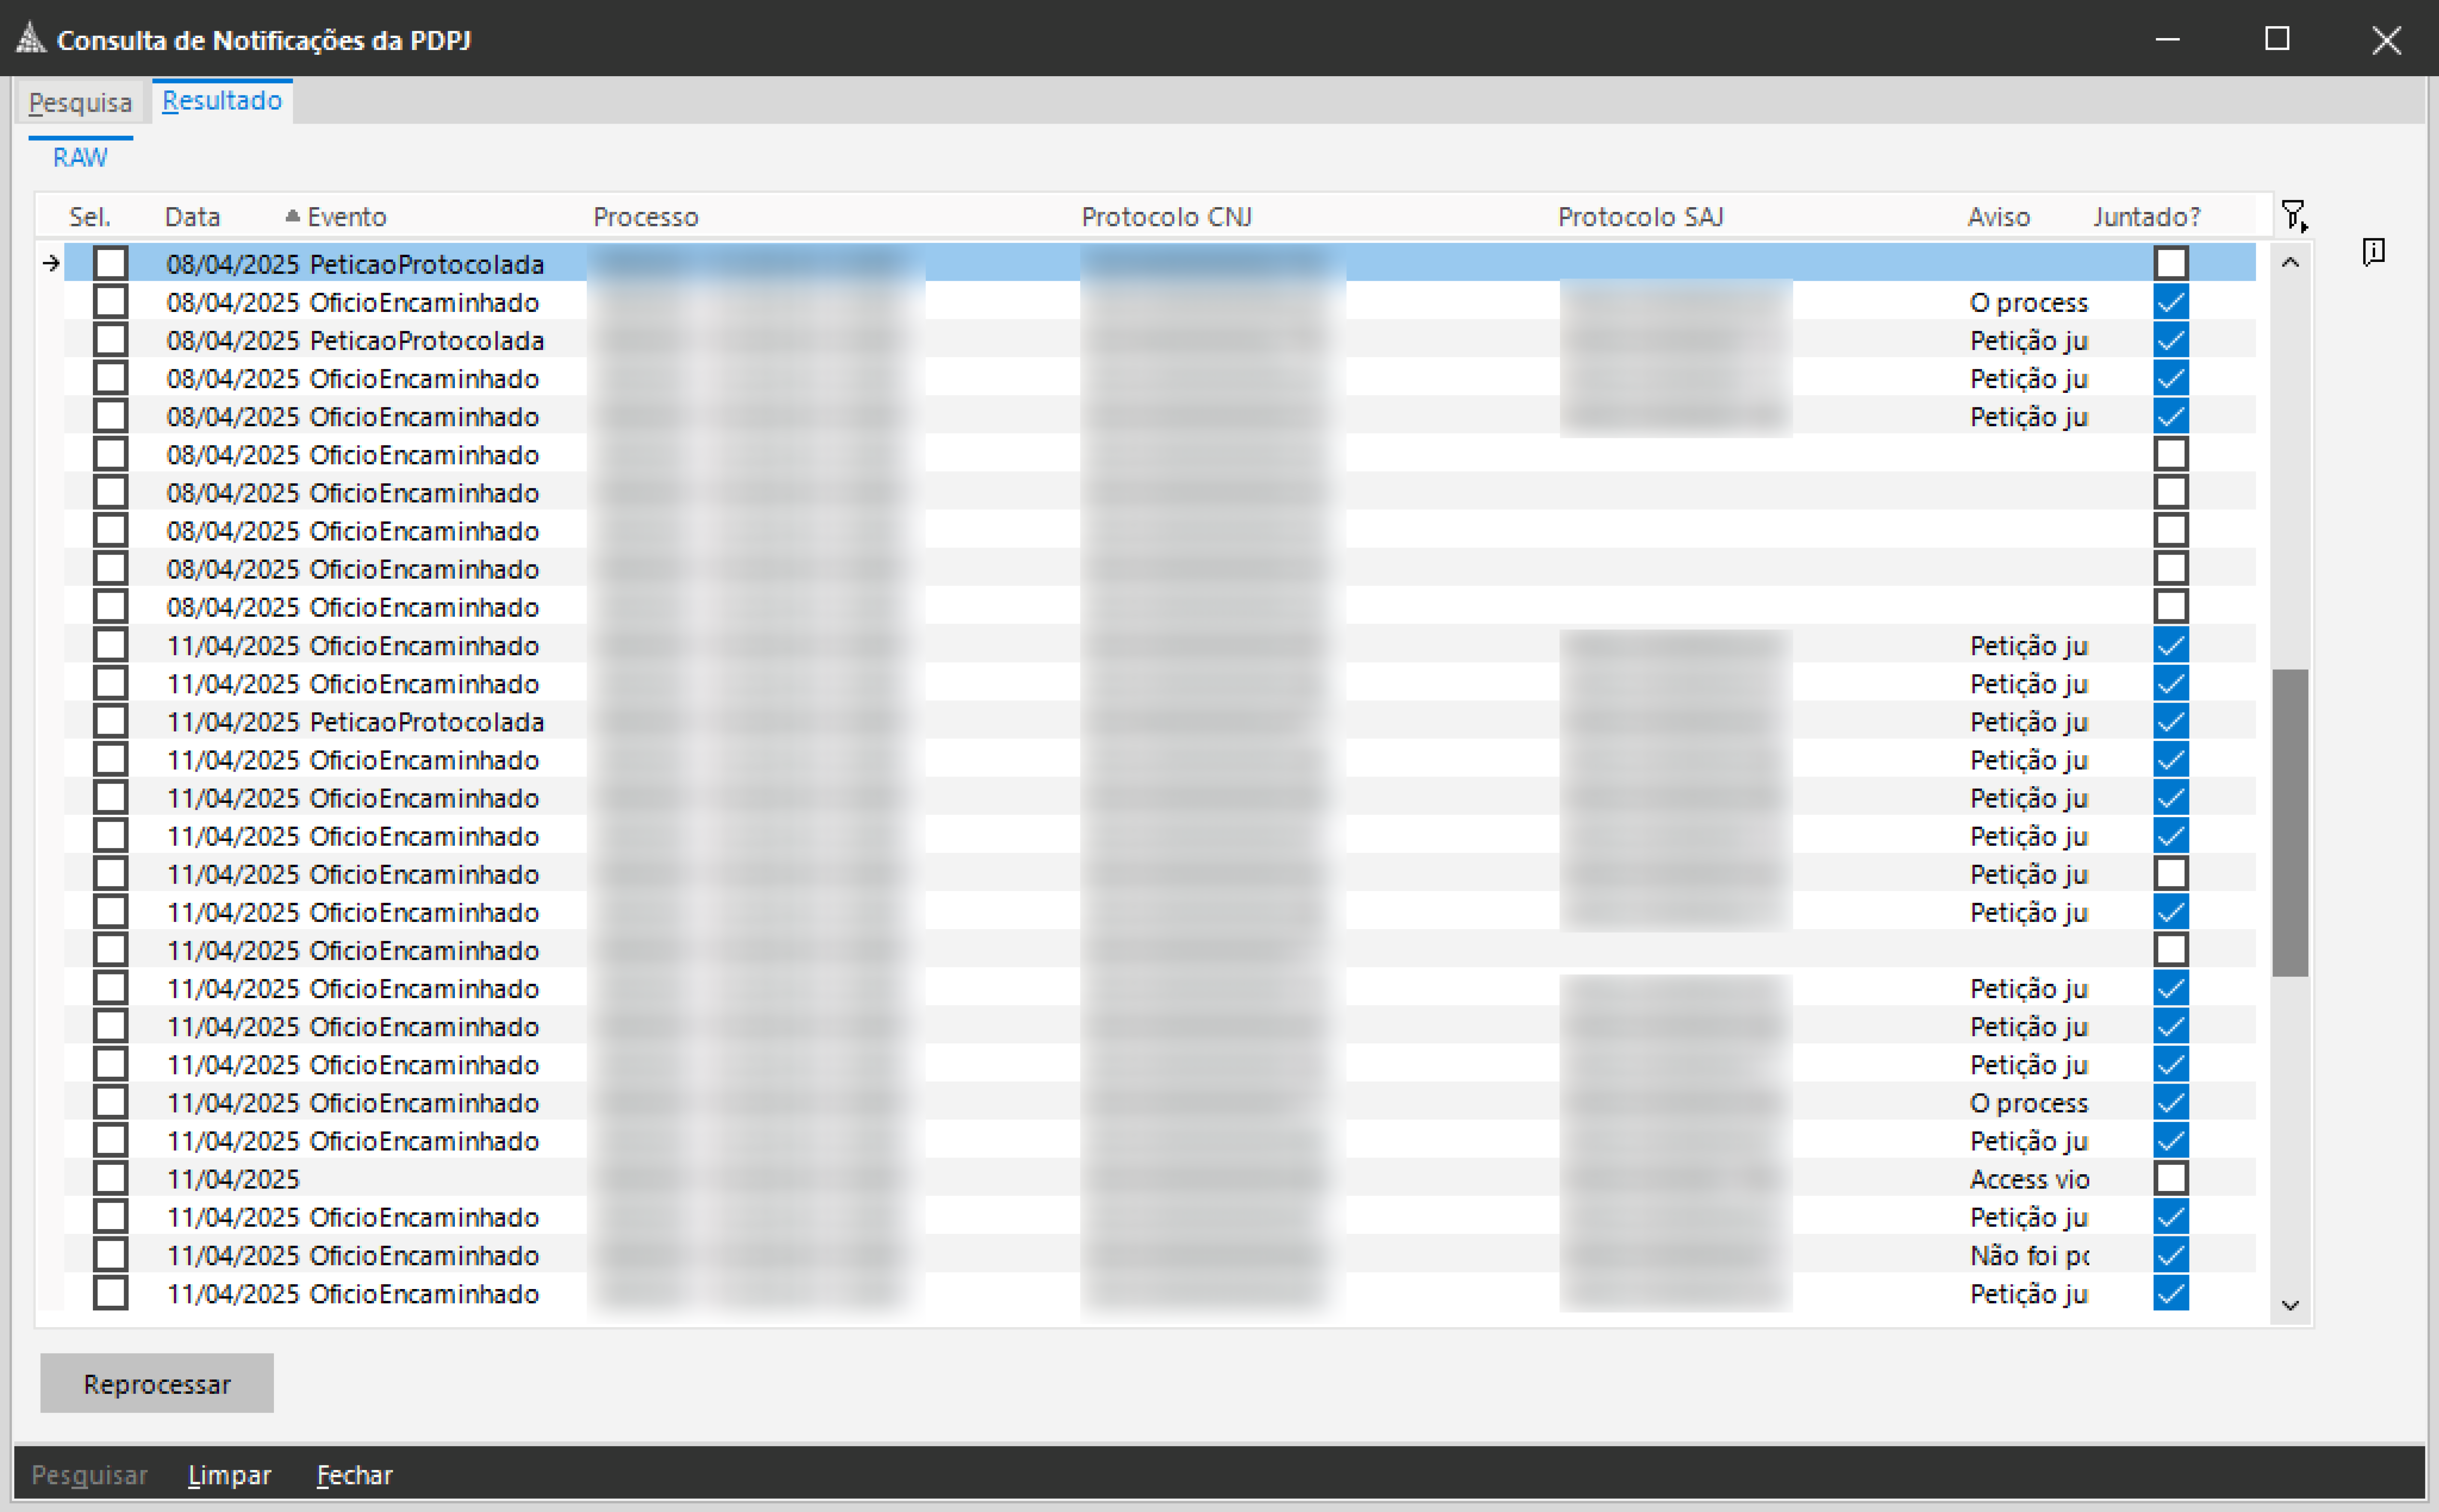Click the Aviso column header
The height and width of the screenshot is (1512, 2439).
[1999, 216]
